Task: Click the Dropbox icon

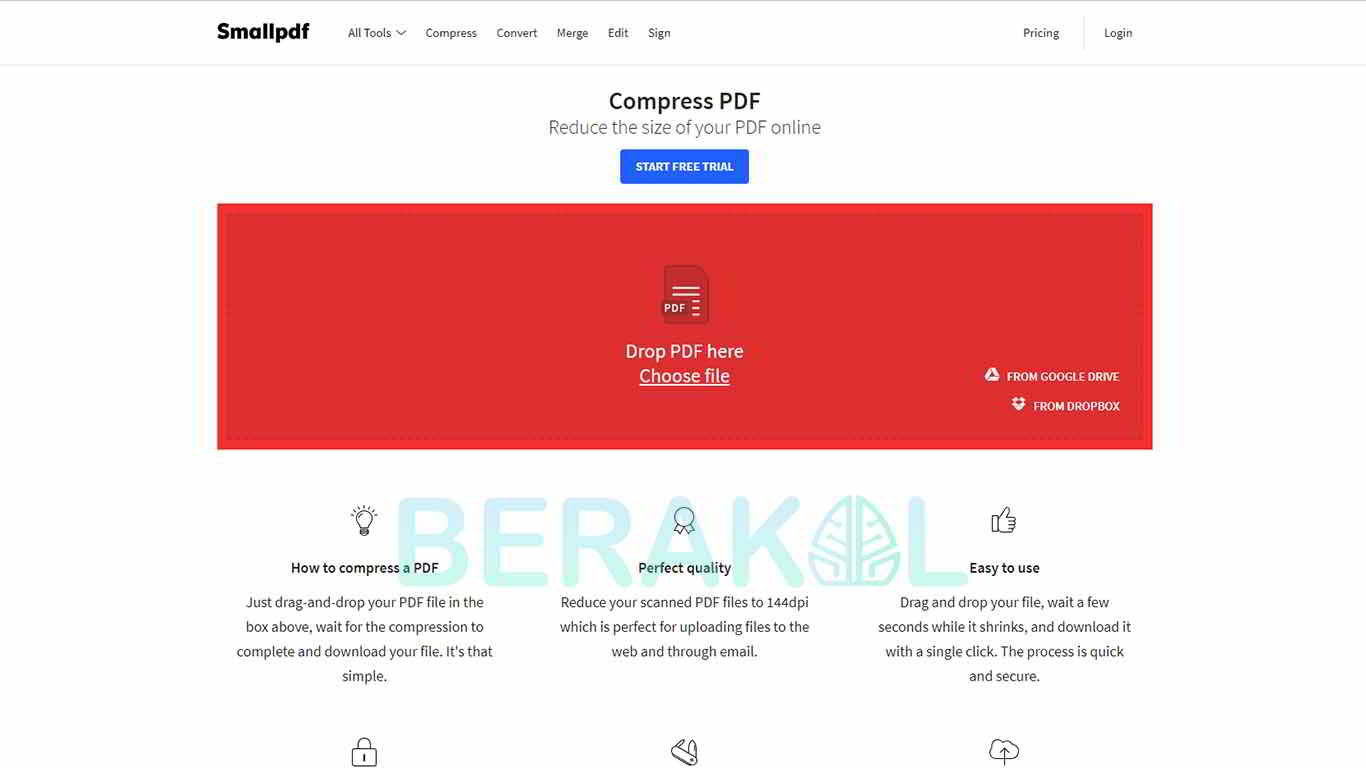Action: click(1018, 404)
